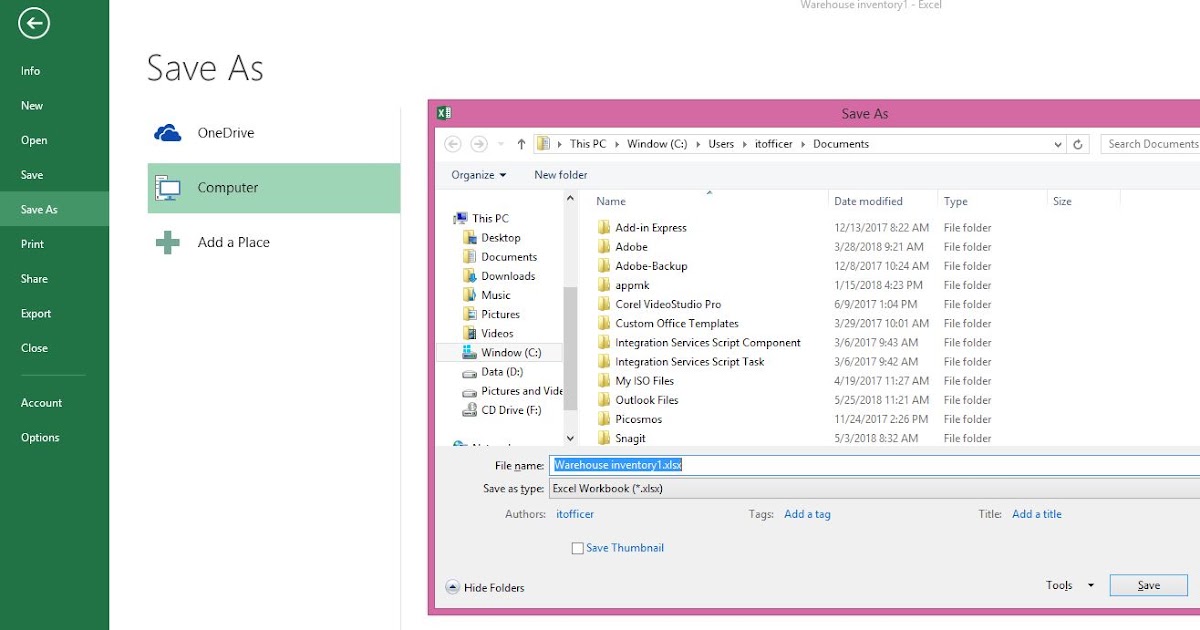This screenshot has height=630, width=1200.
Task: Click Hide Folders collapse button
Action: pos(485,588)
